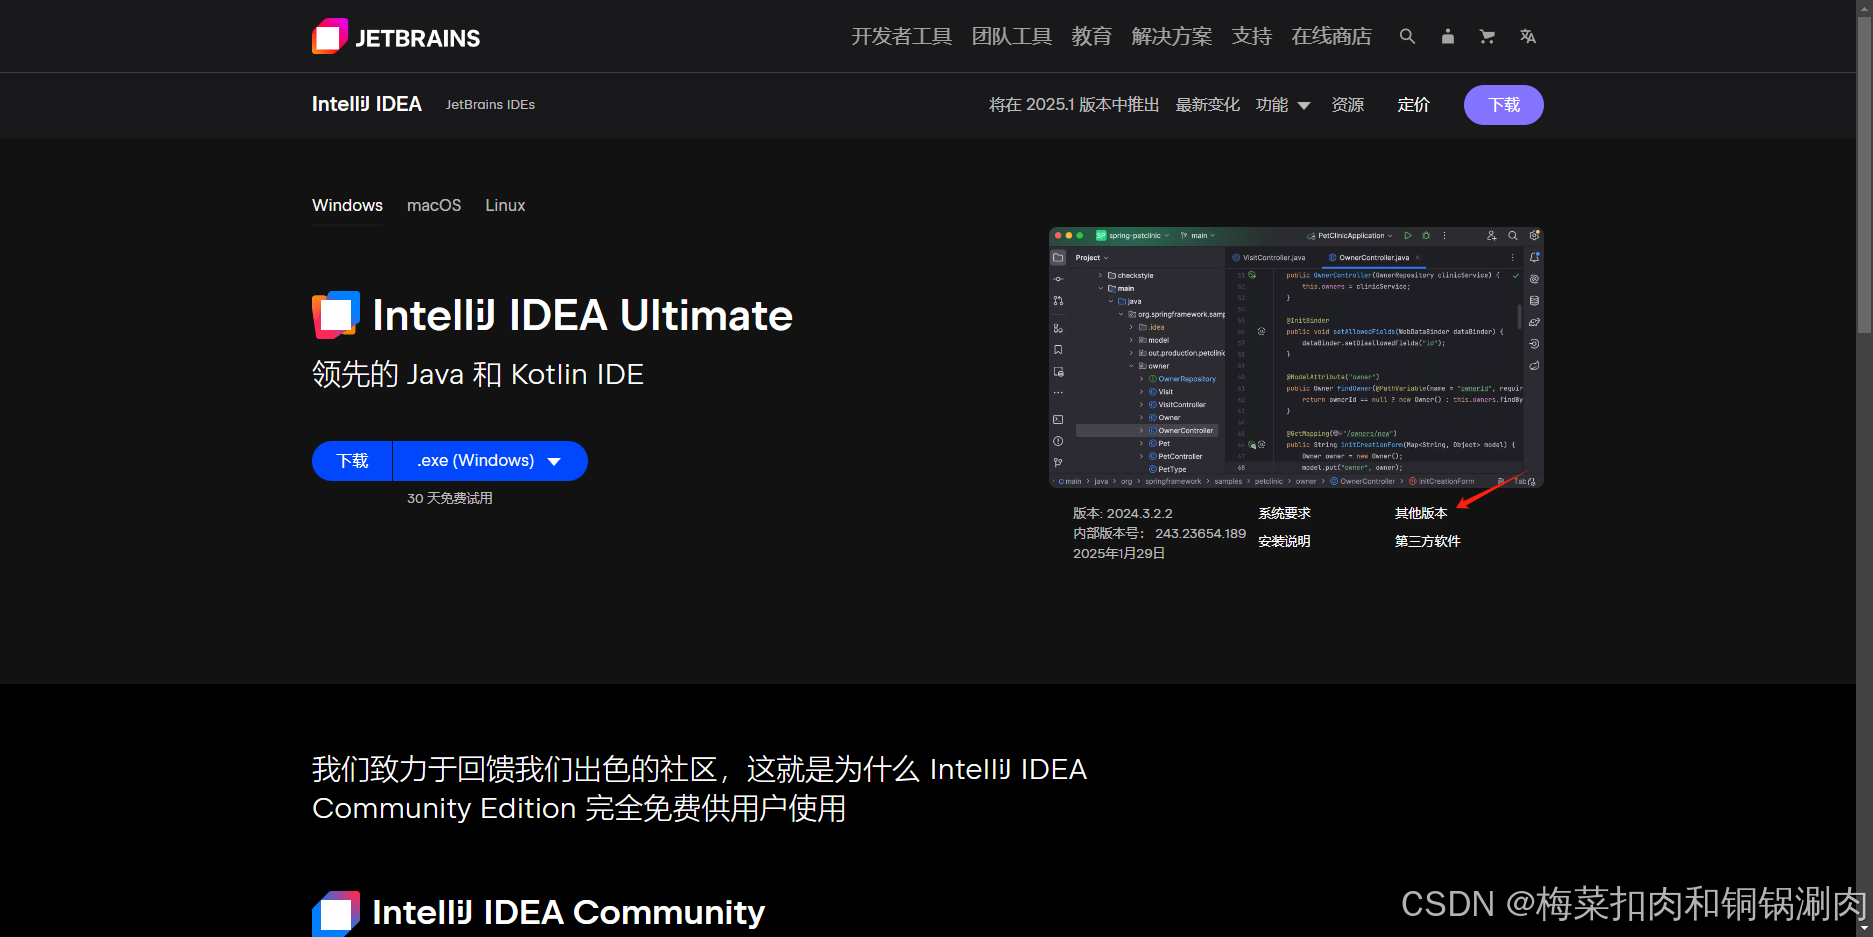Open the 支持 menu
Image resolution: width=1873 pixels, height=937 pixels.
click(1251, 36)
